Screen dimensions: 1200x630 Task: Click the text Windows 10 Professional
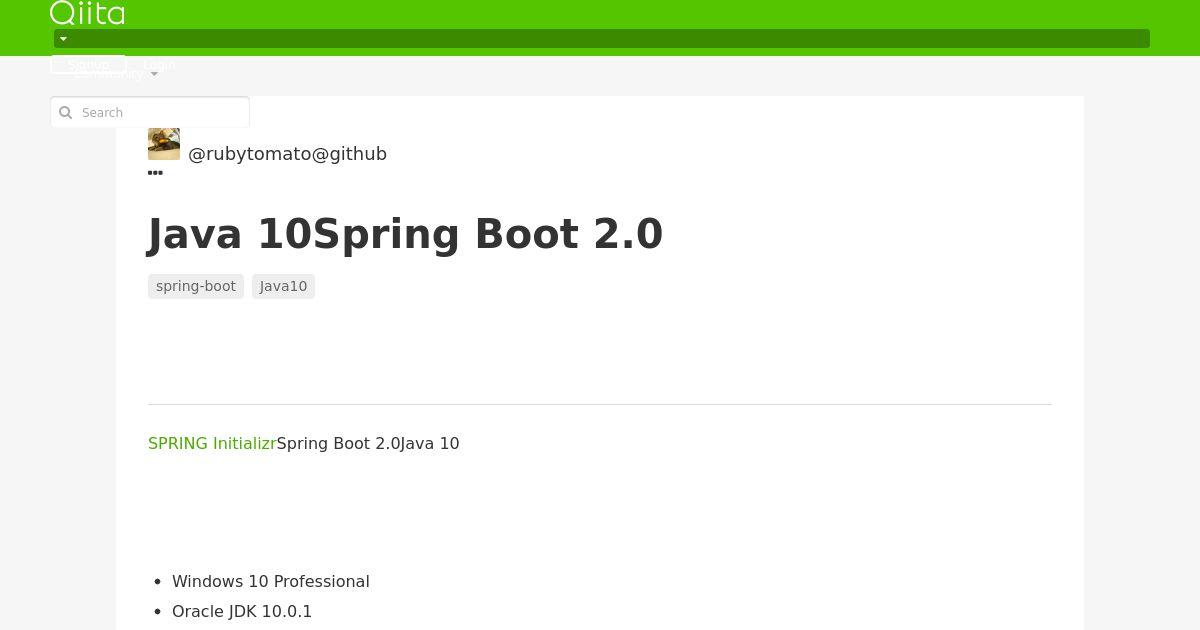click(271, 581)
